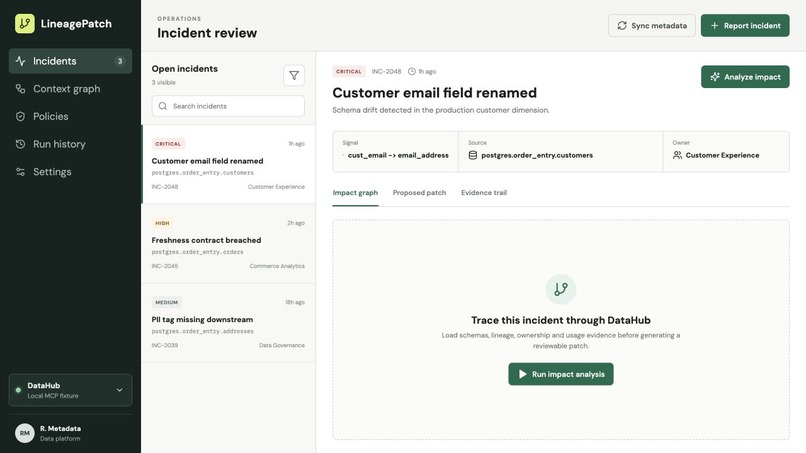Click the LineagePatch logo icon

pyautogui.click(x=25, y=24)
